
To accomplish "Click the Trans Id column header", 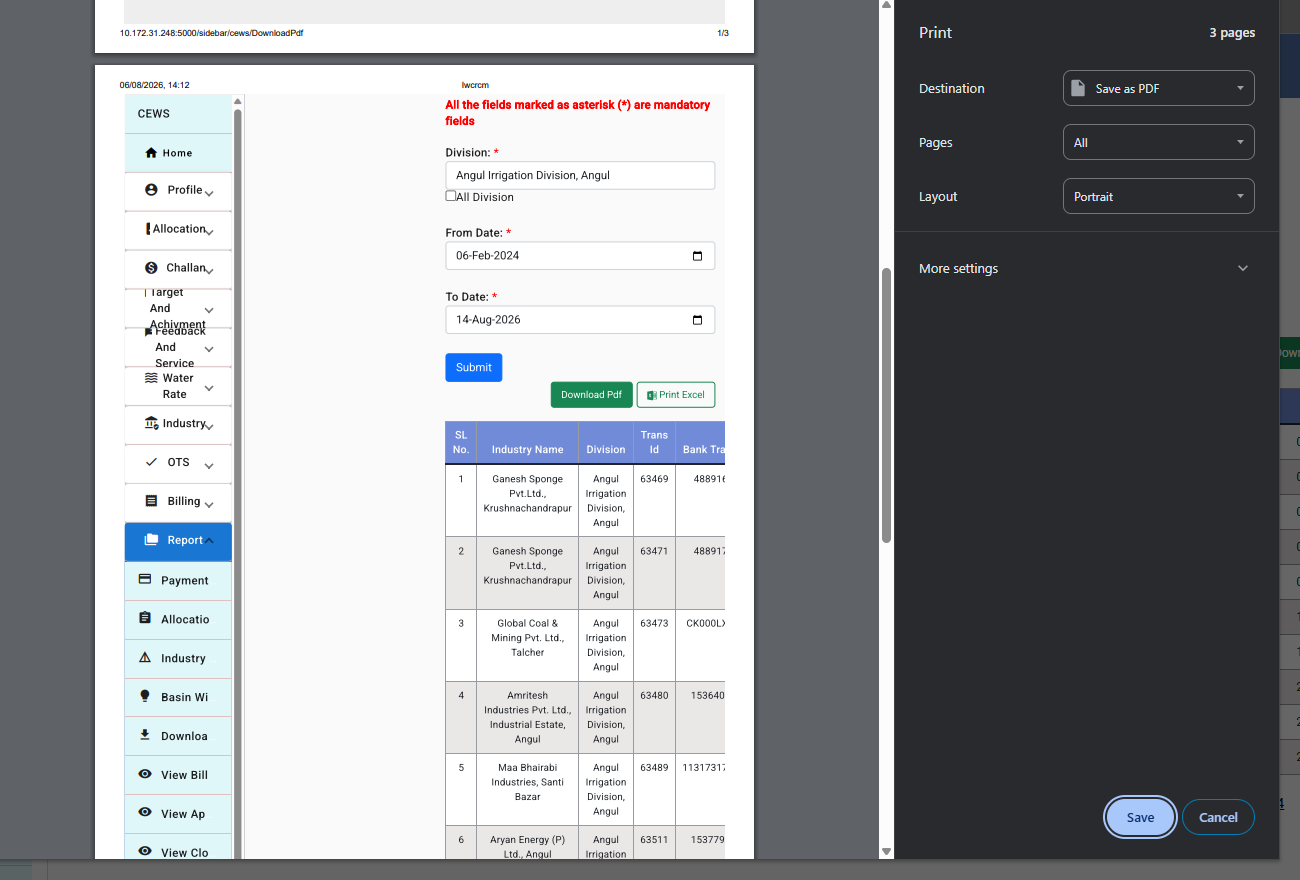I will tap(655, 442).
